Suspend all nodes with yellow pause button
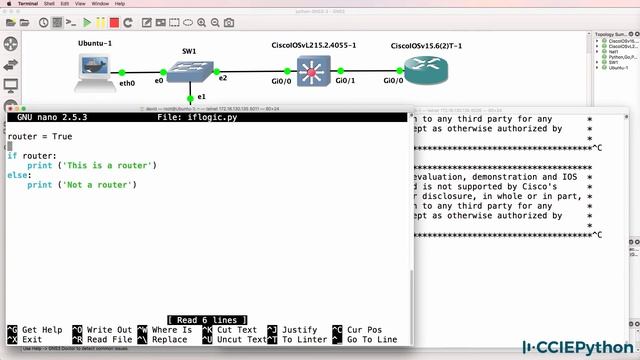The image size is (640, 360). (100, 23)
